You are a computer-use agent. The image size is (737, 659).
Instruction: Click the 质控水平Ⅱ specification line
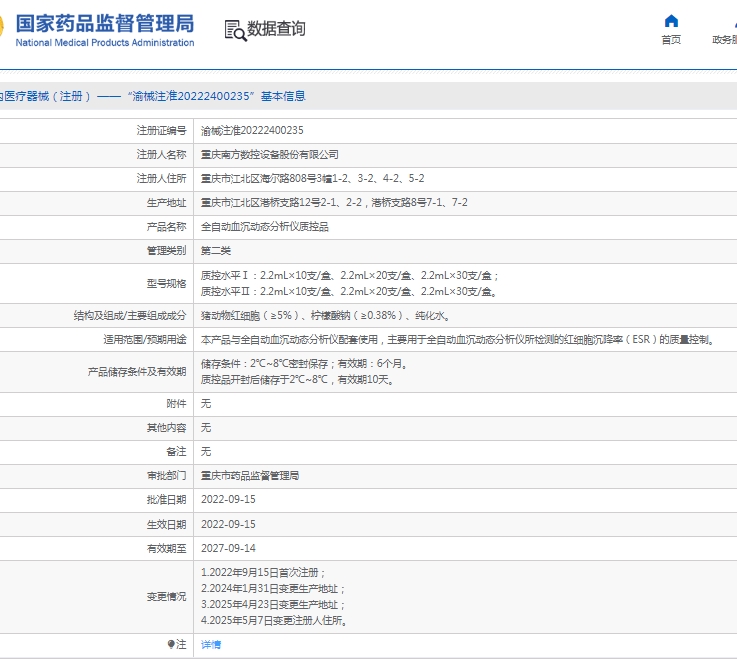[x=349, y=291]
